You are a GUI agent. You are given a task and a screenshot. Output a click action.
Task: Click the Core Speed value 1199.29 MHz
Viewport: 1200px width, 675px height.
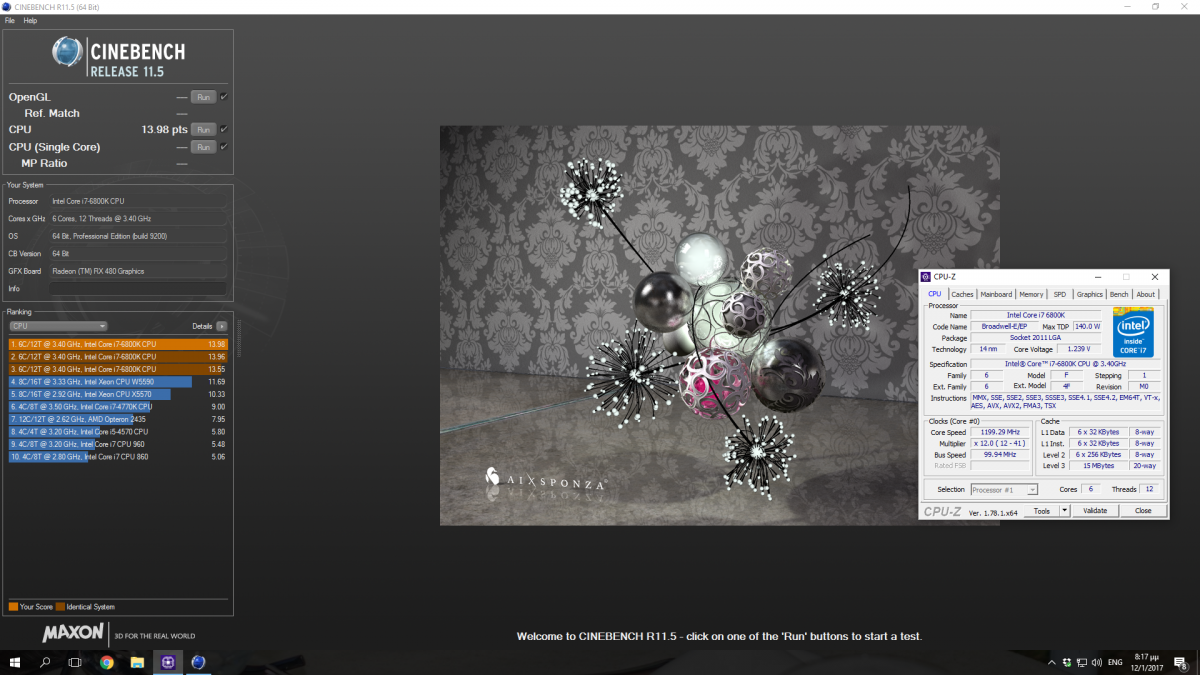pyautogui.click(x=1000, y=432)
